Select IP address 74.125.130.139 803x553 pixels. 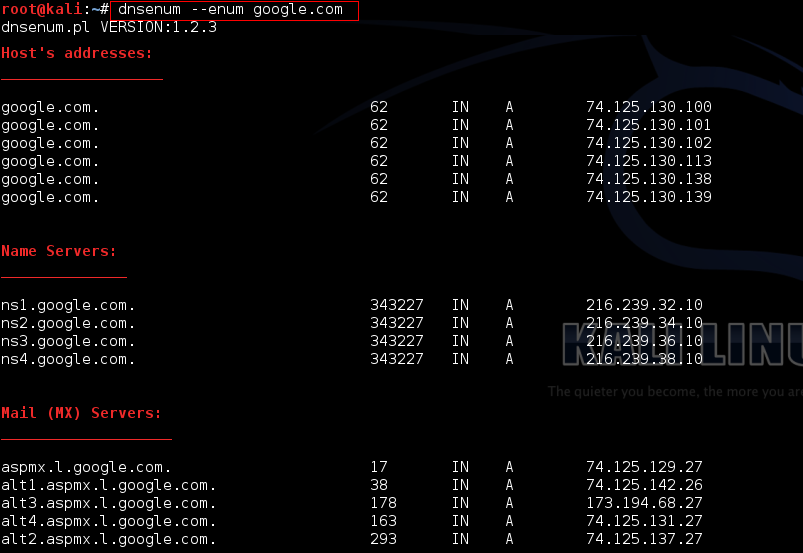click(648, 197)
